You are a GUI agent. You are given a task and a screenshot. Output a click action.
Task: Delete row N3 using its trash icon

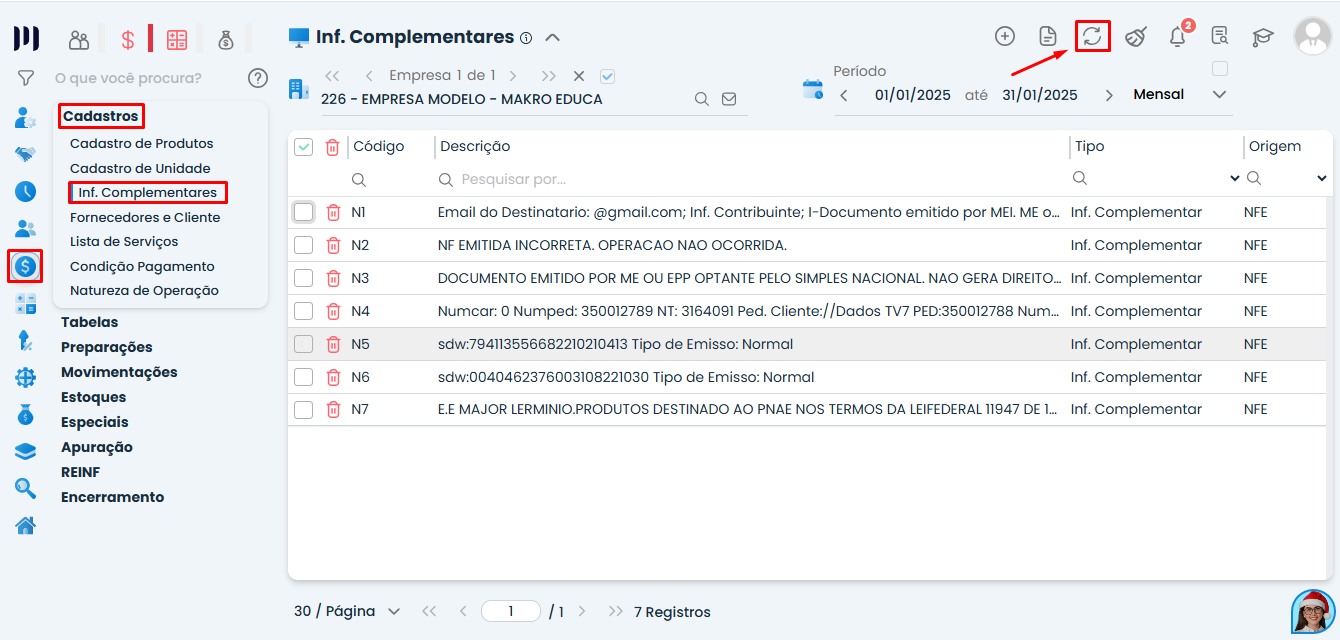click(332, 278)
